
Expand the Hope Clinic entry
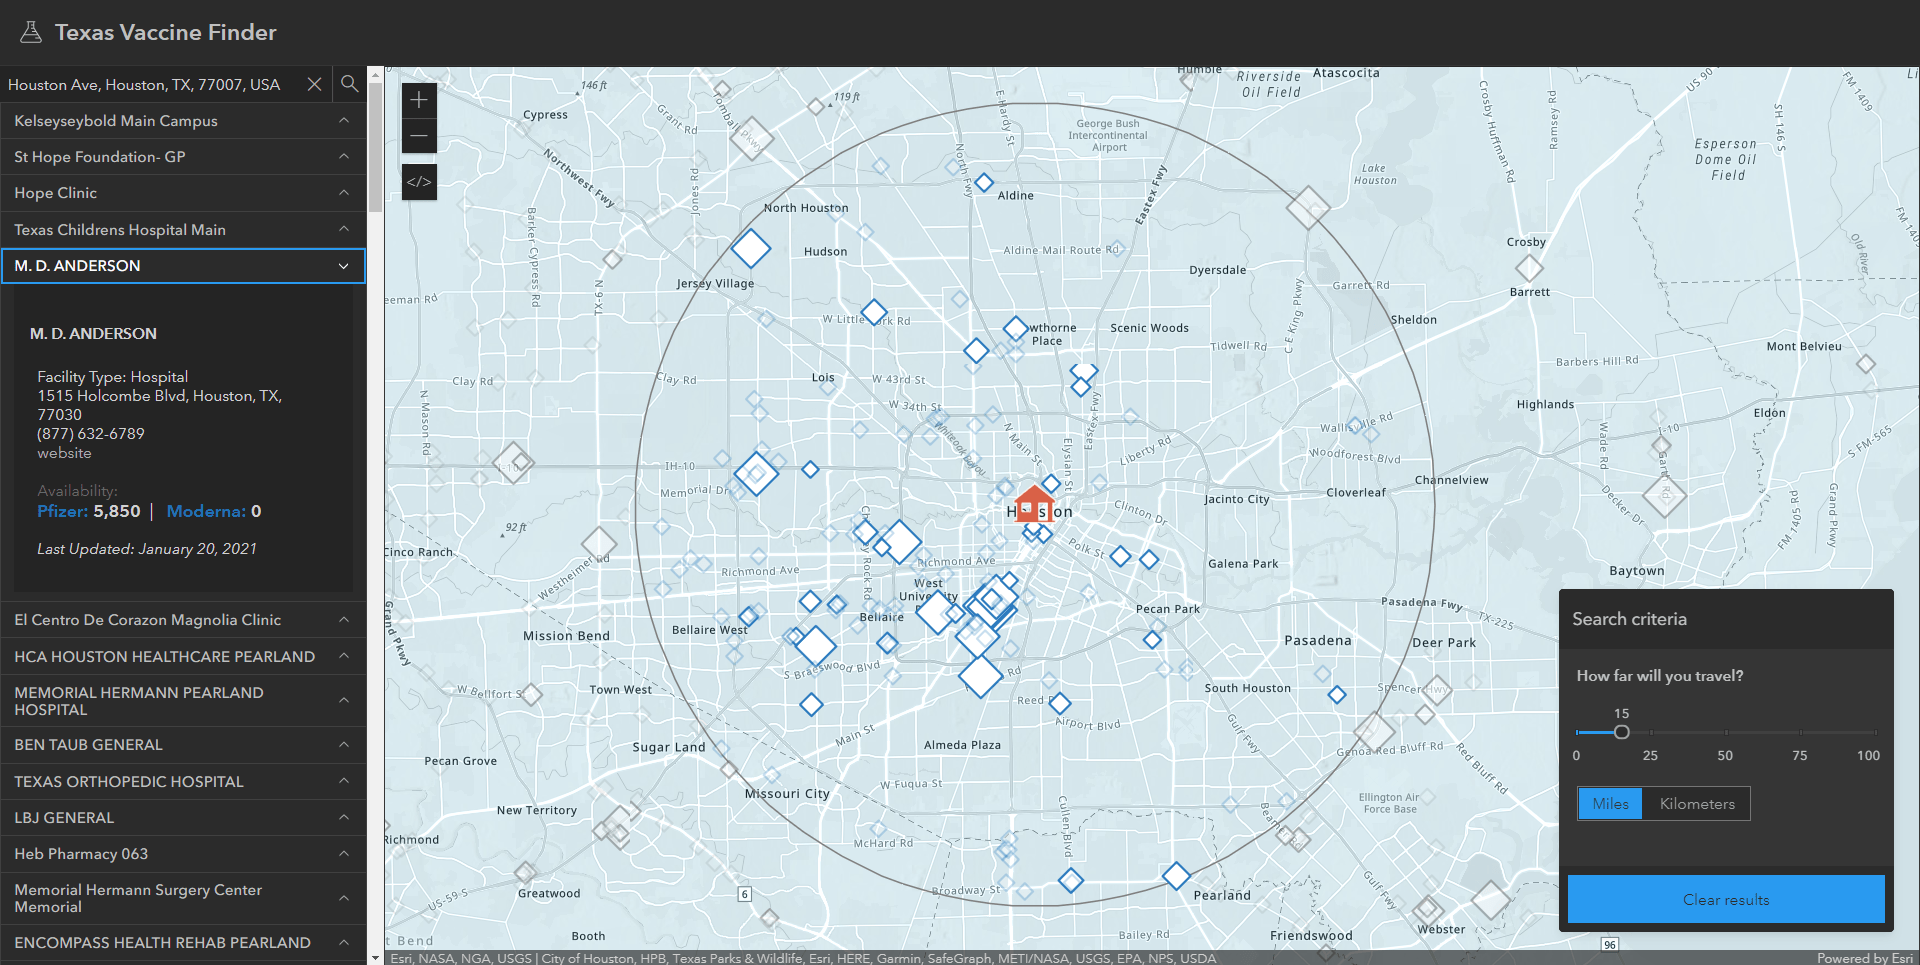183,193
